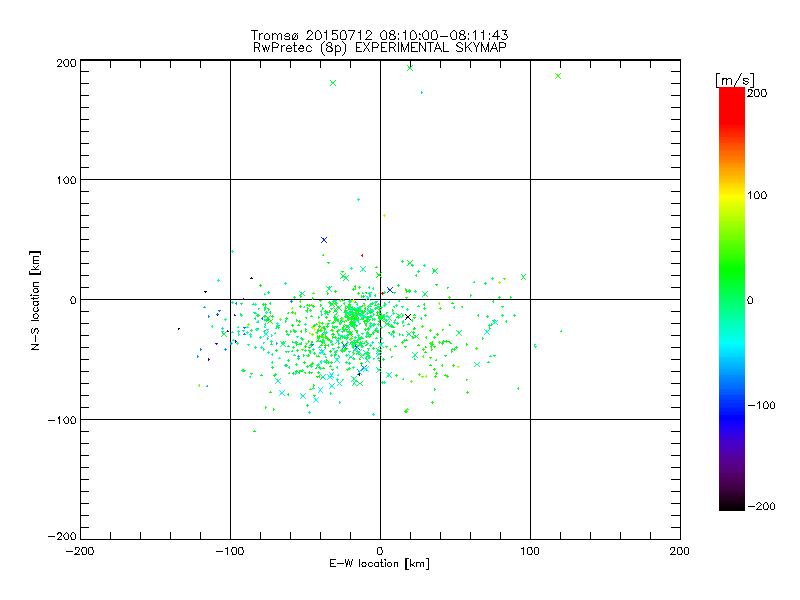Click the black X marker right of center

(407, 317)
